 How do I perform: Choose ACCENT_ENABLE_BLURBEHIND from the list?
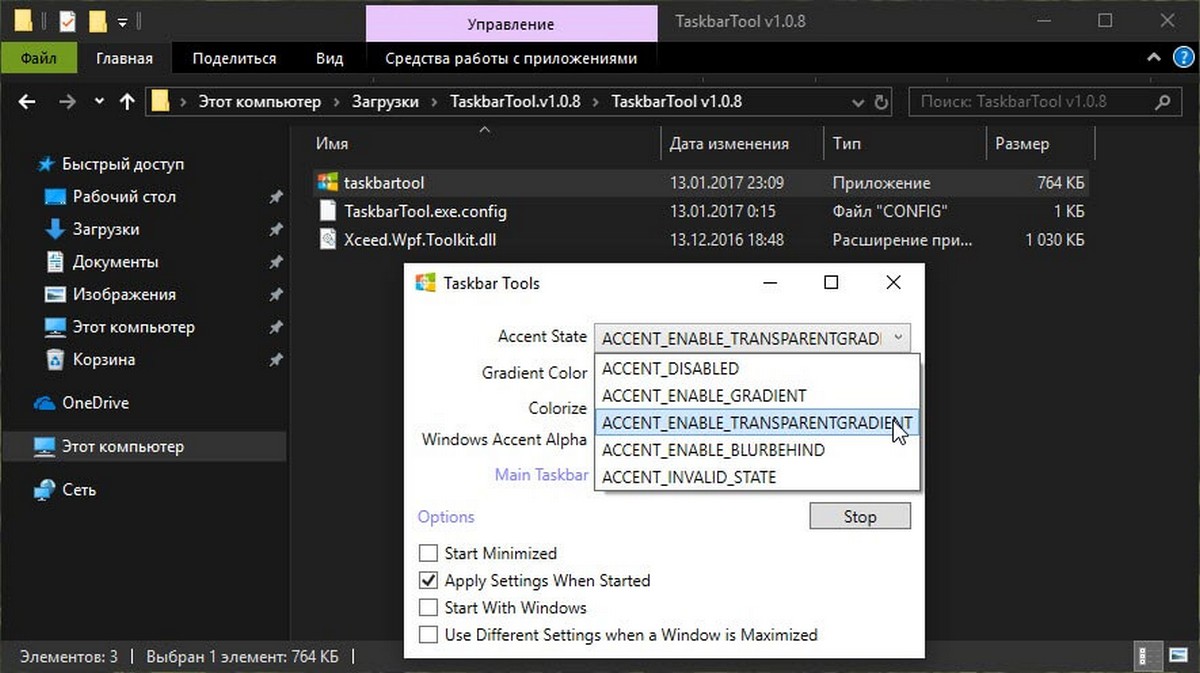coord(713,450)
